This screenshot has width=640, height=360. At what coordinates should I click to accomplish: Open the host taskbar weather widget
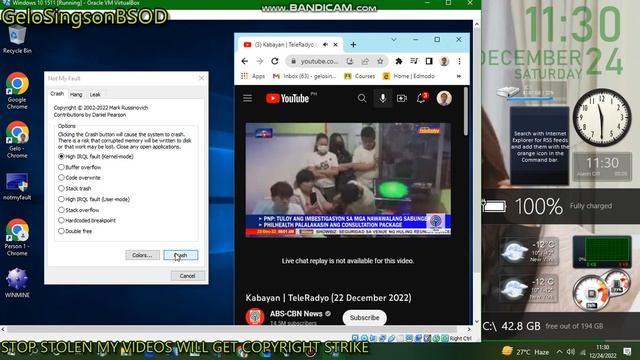pyautogui.click(x=526, y=351)
